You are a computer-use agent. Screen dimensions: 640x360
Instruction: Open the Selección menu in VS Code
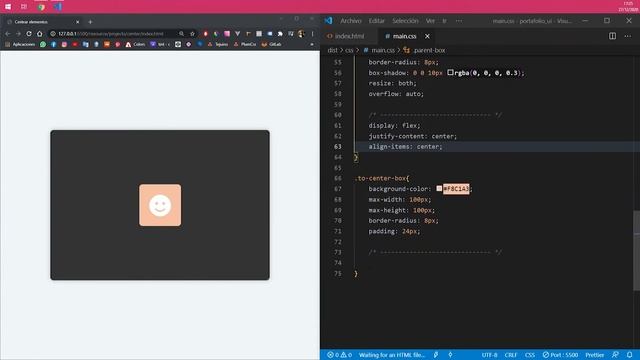405,21
